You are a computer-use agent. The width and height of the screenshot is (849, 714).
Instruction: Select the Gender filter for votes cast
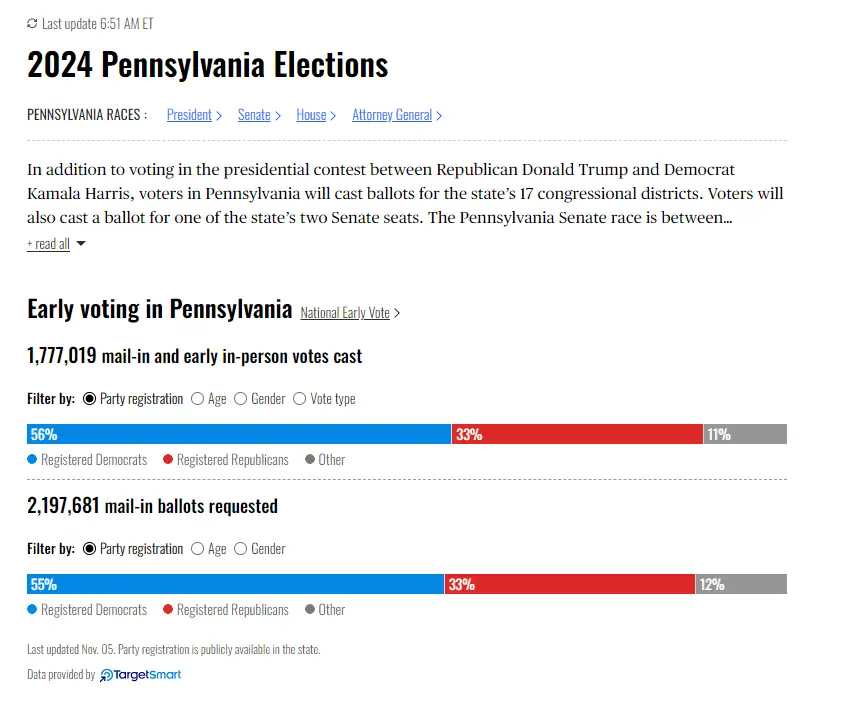(241, 399)
